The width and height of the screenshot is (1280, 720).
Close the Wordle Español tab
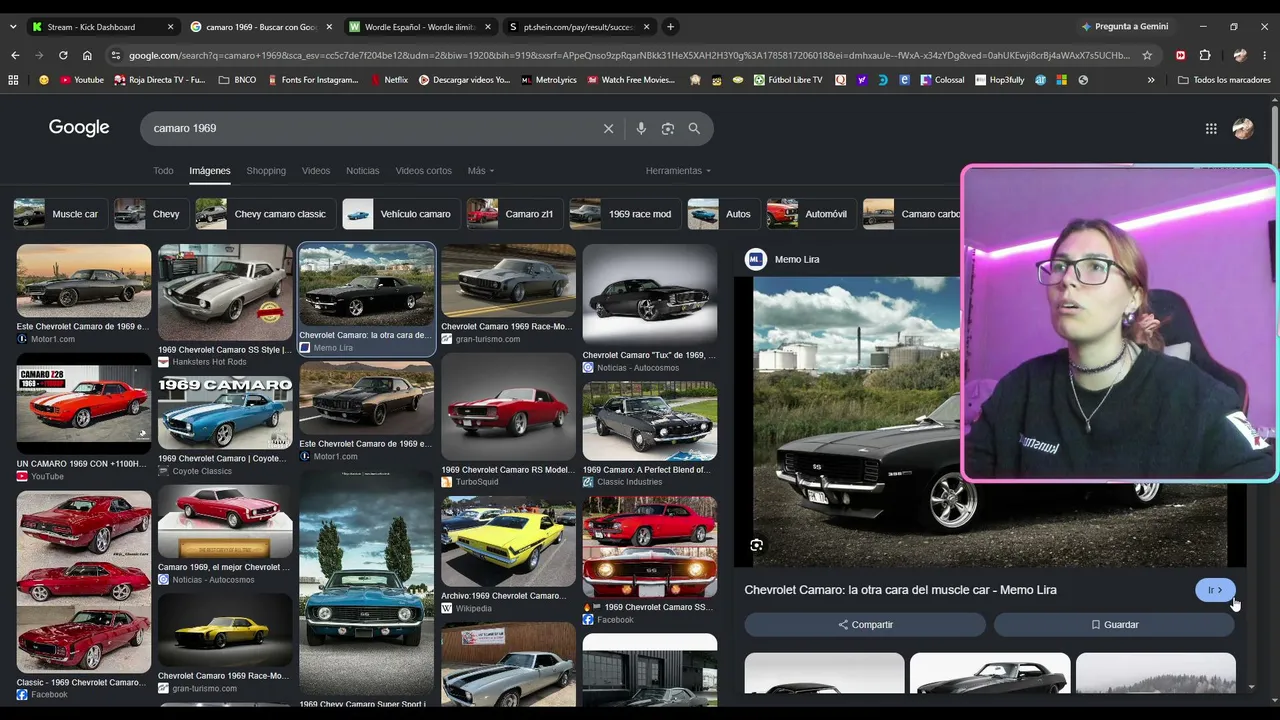click(x=488, y=27)
